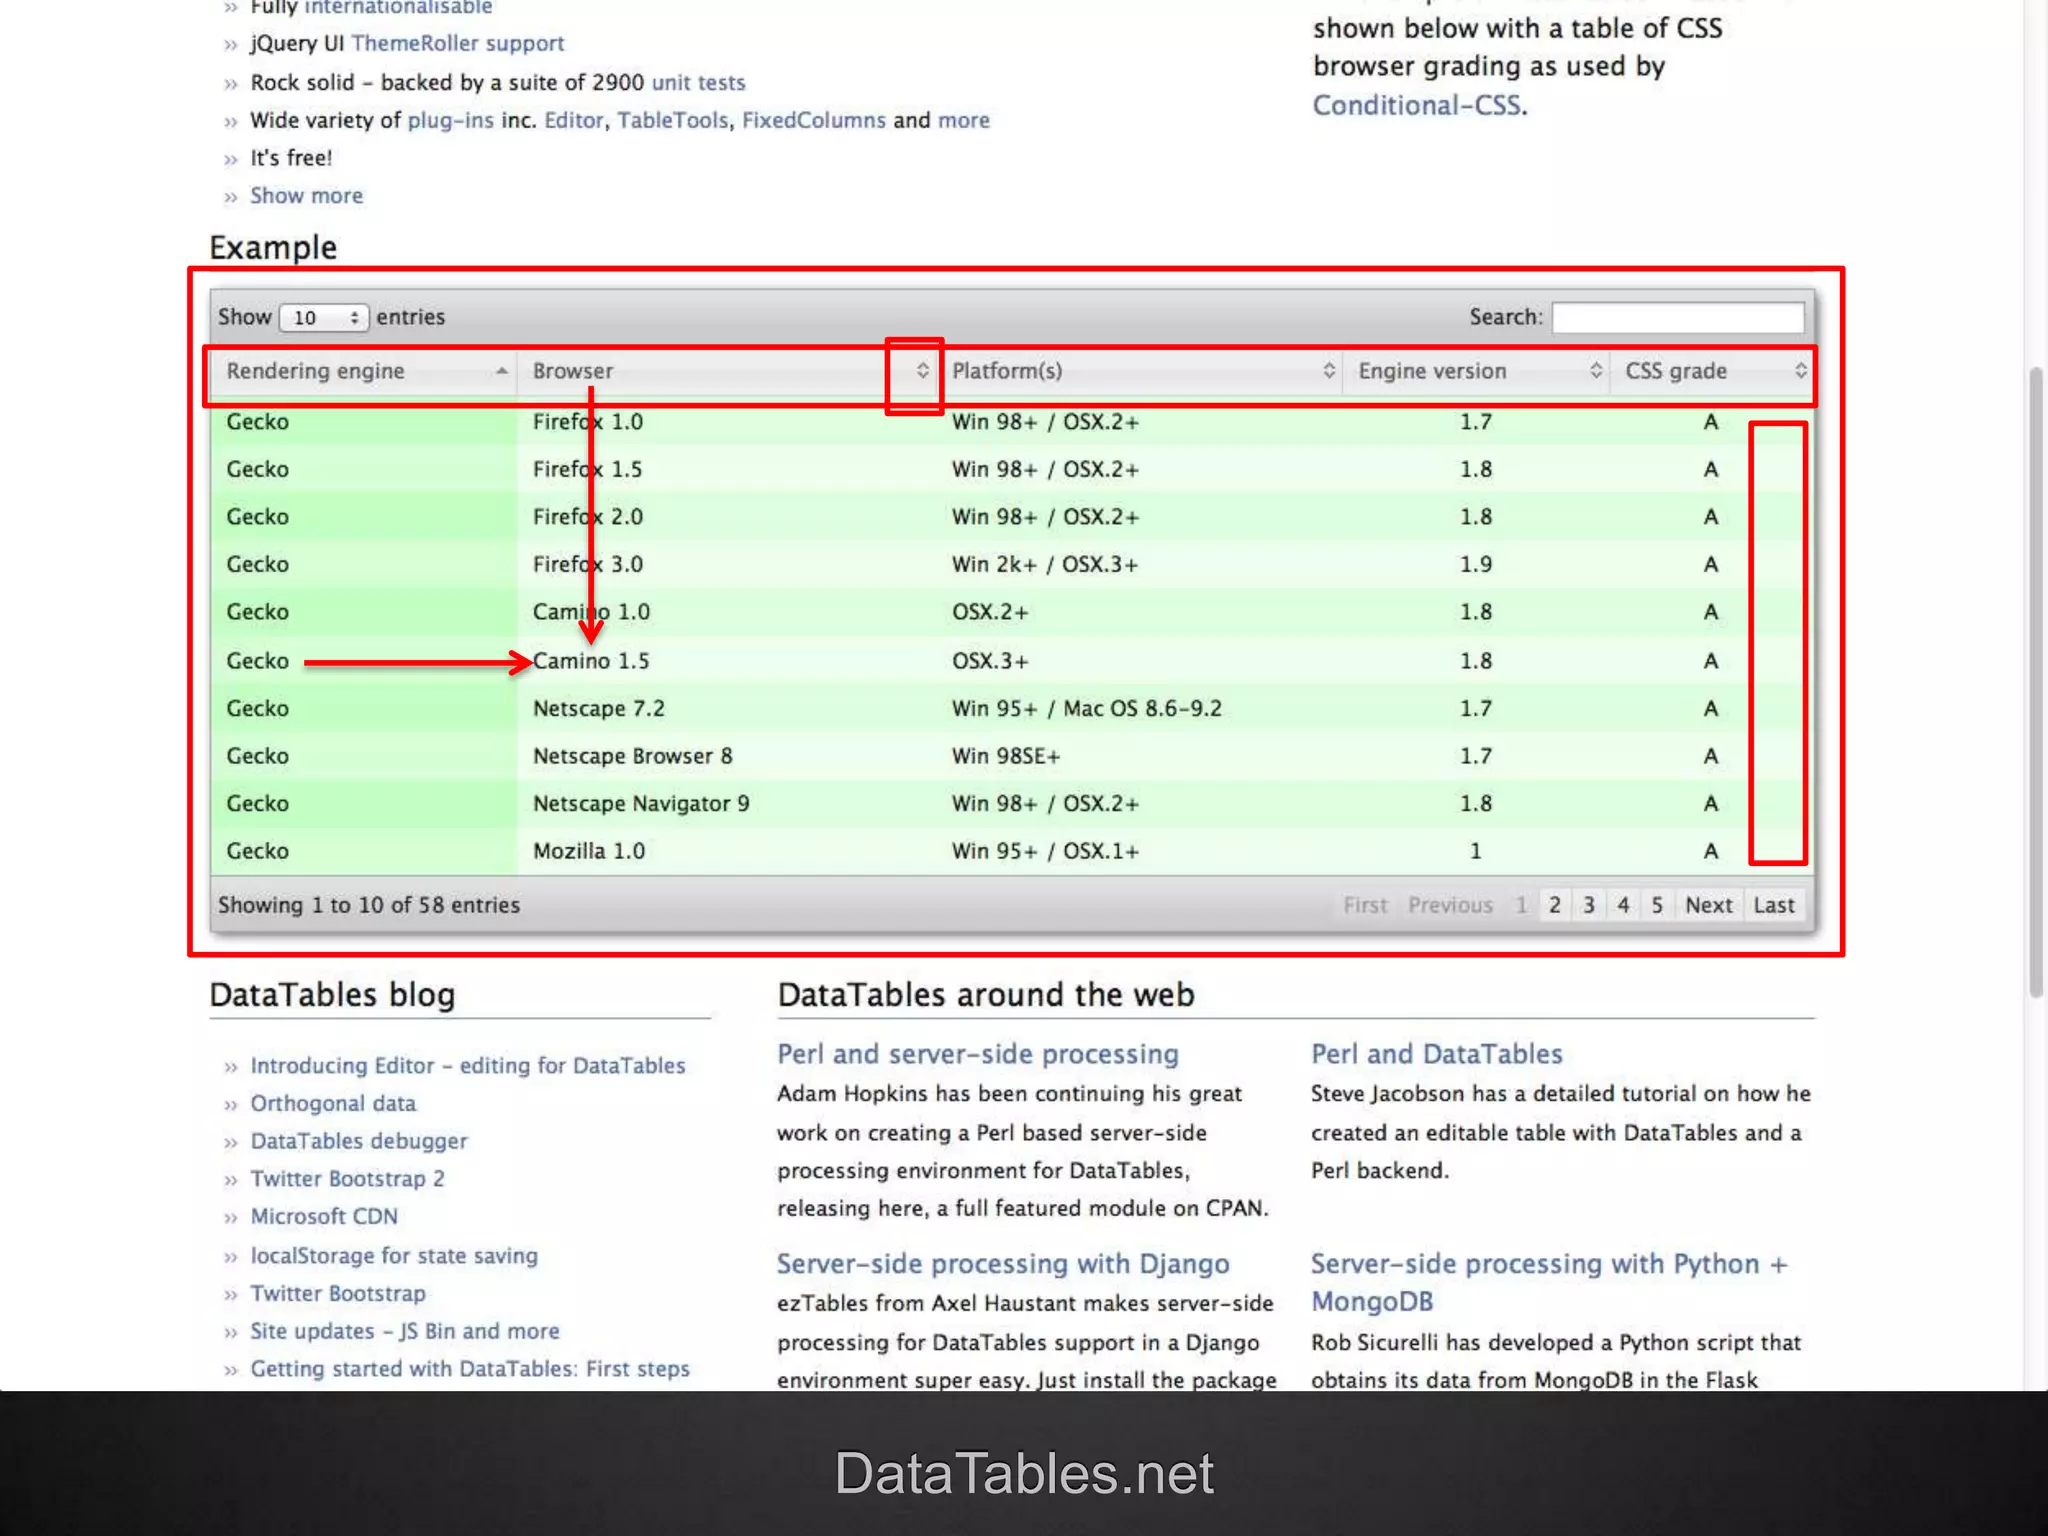Open Orthogonal data blog post
The width and height of the screenshot is (2048, 1536).
tap(333, 1103)
